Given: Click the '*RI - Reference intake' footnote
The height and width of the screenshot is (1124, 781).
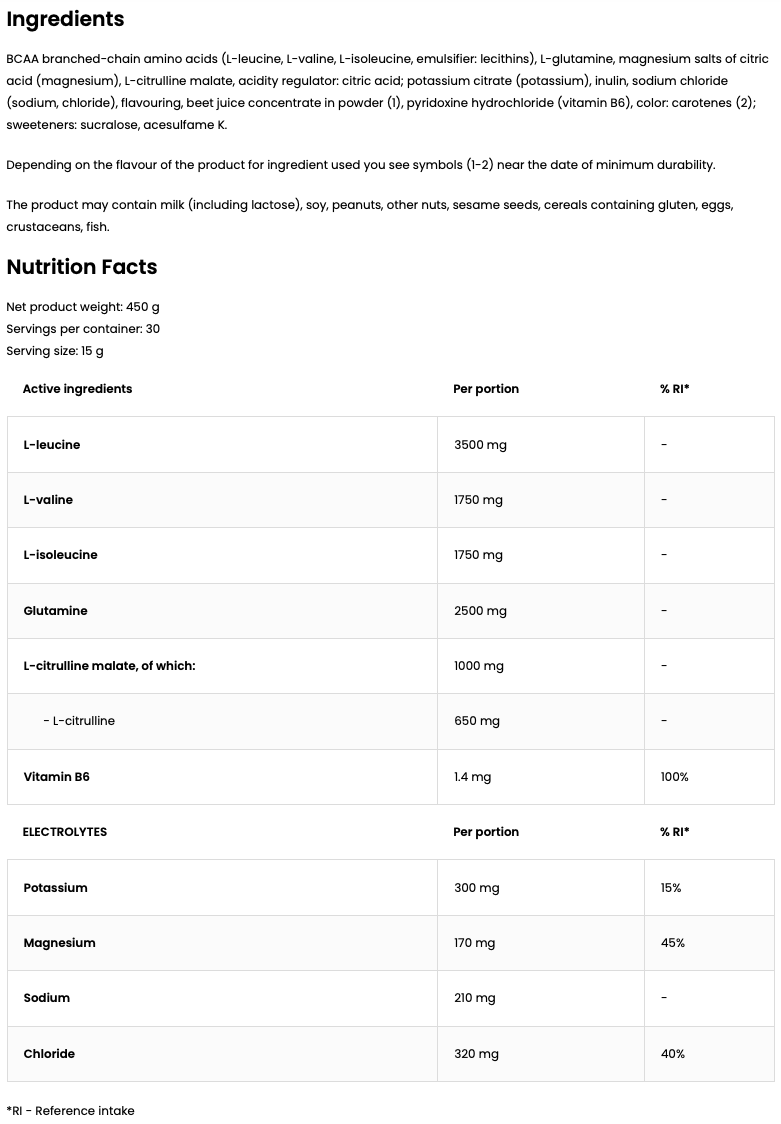Looking at the screenshot, I should [x=70, y=1111].
